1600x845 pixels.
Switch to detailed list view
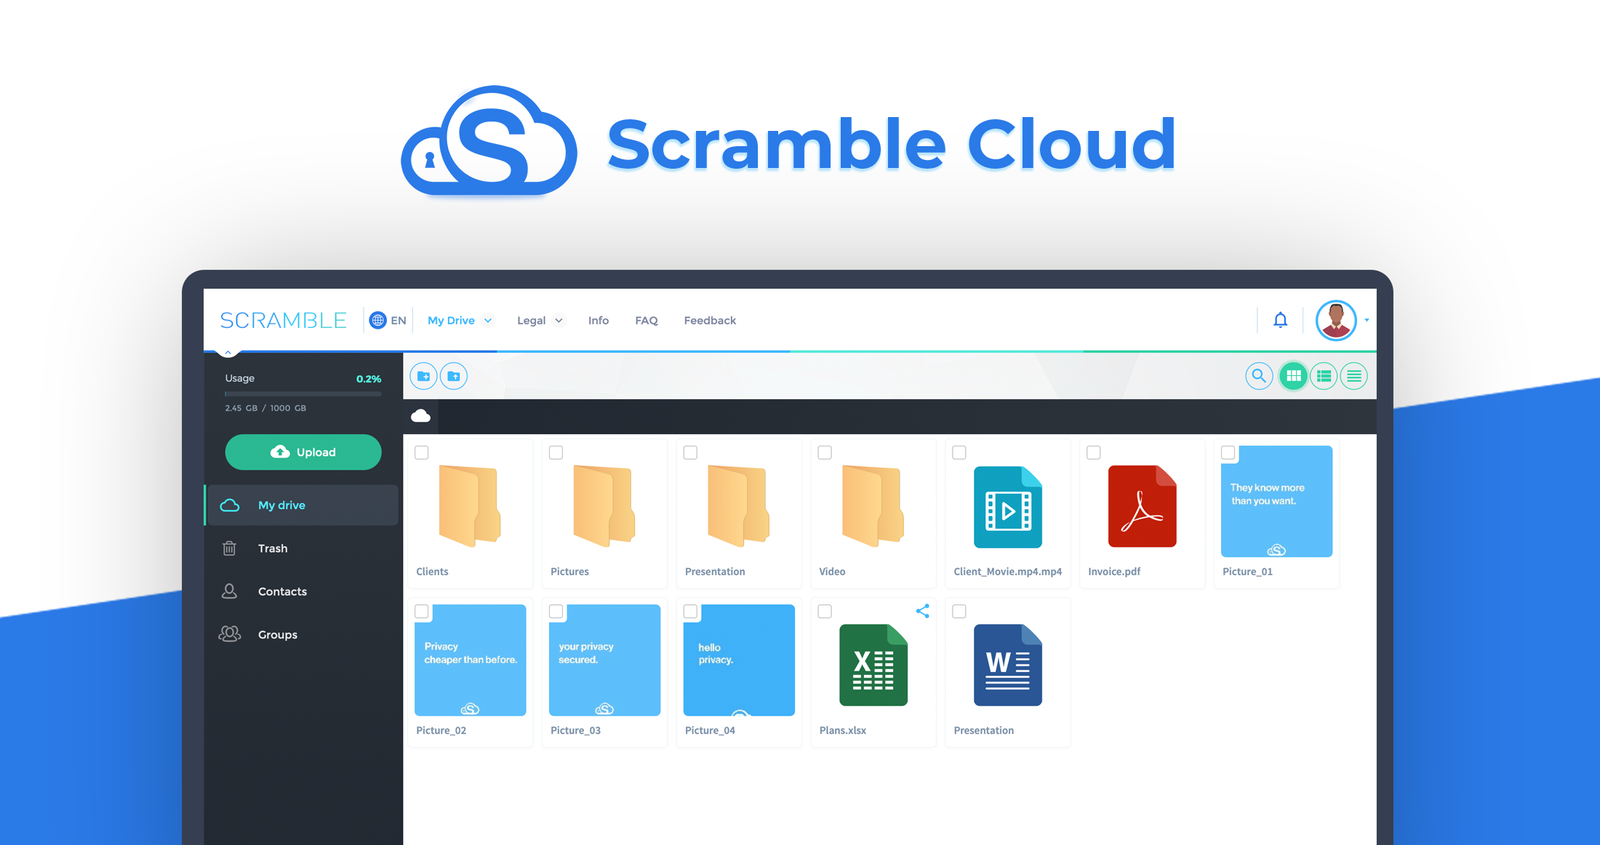coord(1324,376)
